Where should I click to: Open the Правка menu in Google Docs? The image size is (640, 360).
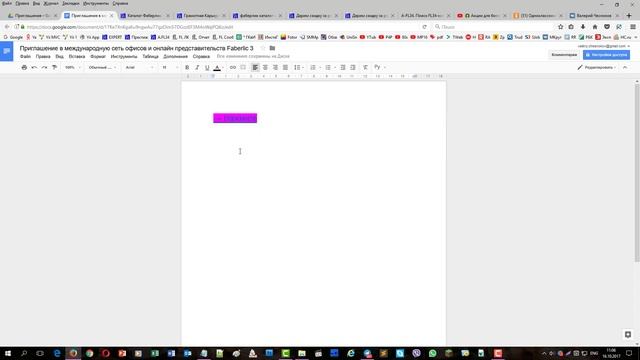(43, 56)
